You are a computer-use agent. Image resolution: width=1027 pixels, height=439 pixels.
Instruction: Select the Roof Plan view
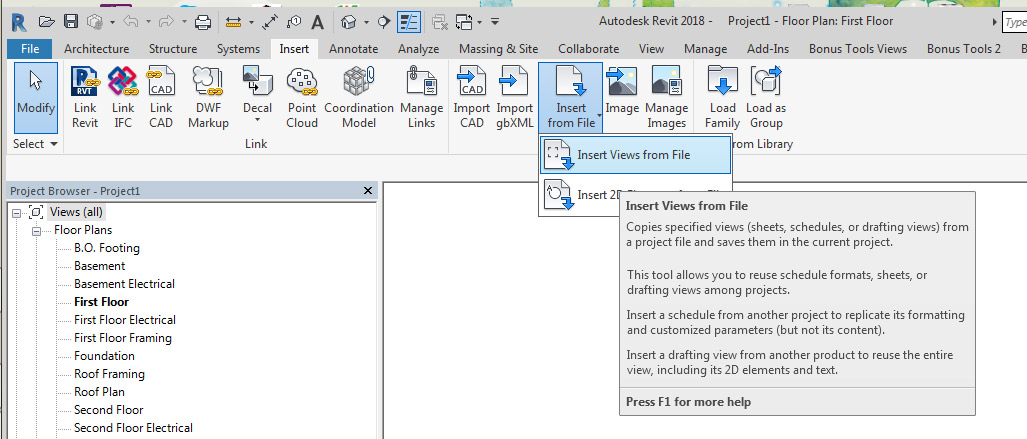coord(99,391)
